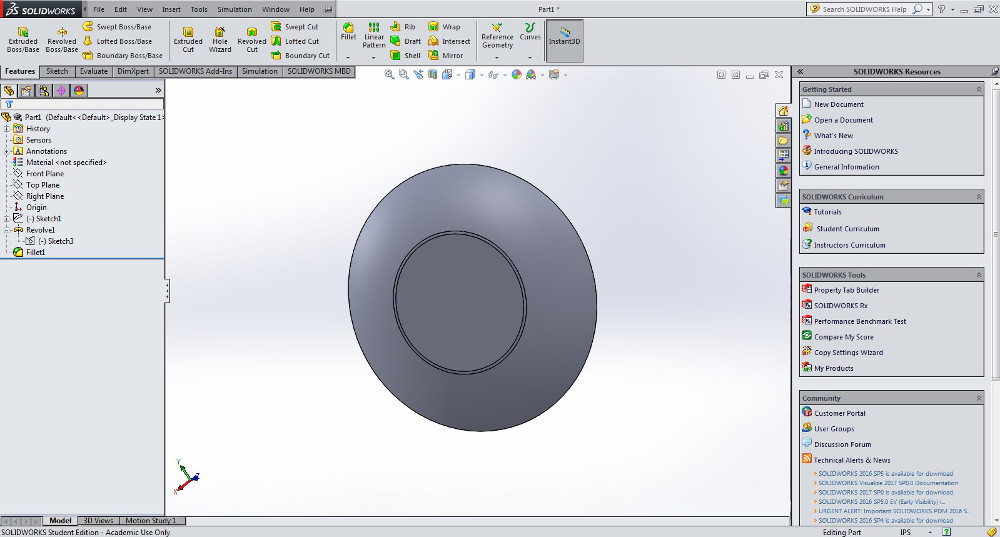1000x537 pixels.
Task: Click the Search SOLIDWORKS Help field
Action: tap(865, 9)
